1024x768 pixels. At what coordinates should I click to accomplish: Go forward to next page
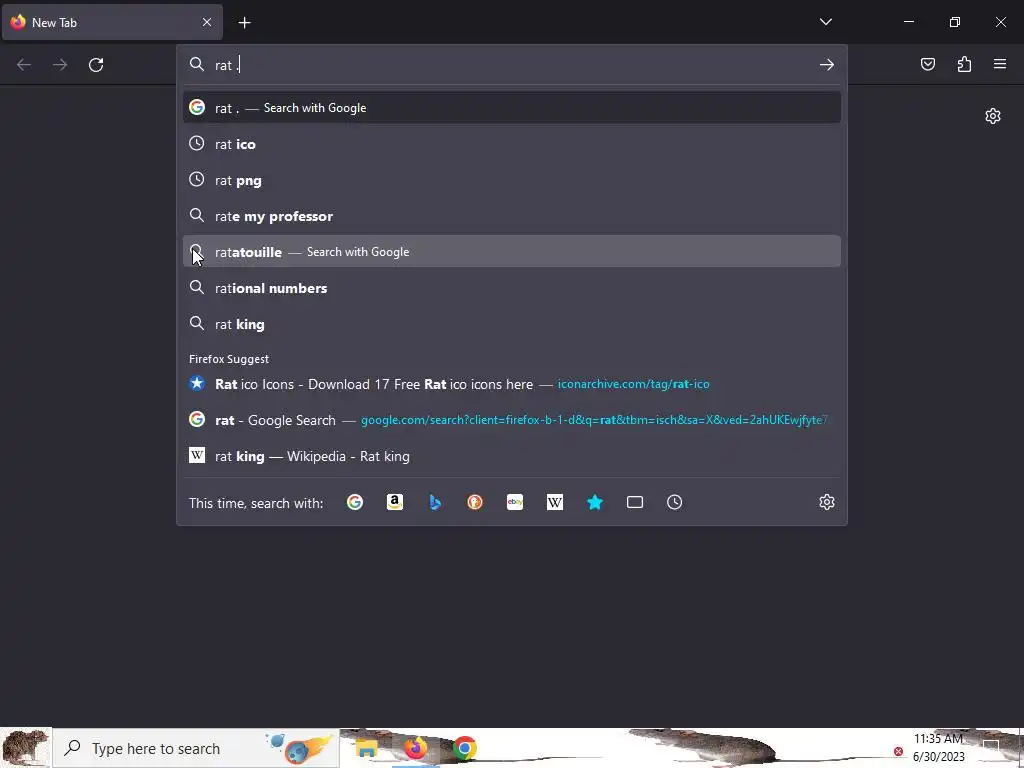(x=60, y=65)
